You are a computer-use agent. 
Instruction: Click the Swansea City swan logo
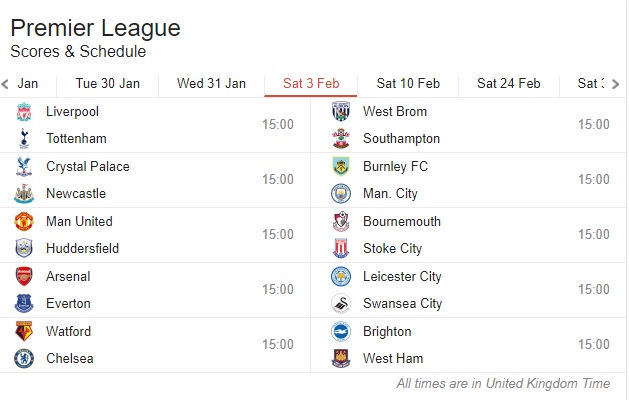pyautogui.click(x=341, y=304)
